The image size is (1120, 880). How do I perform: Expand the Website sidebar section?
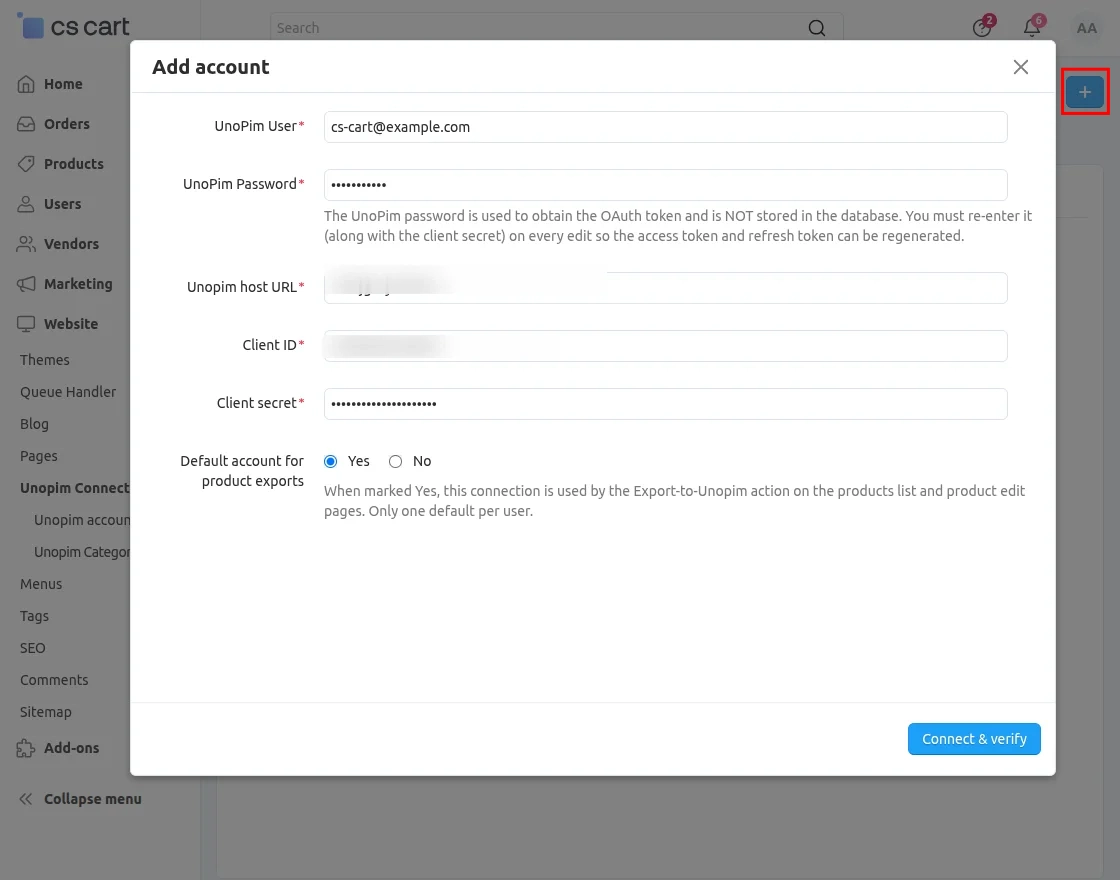click(x=71, y=324)
